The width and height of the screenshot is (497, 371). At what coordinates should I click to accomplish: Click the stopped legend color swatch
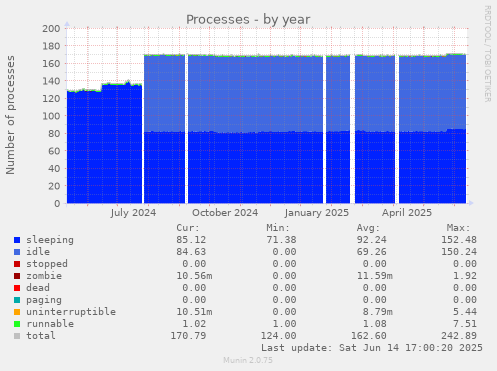point(17,264)
